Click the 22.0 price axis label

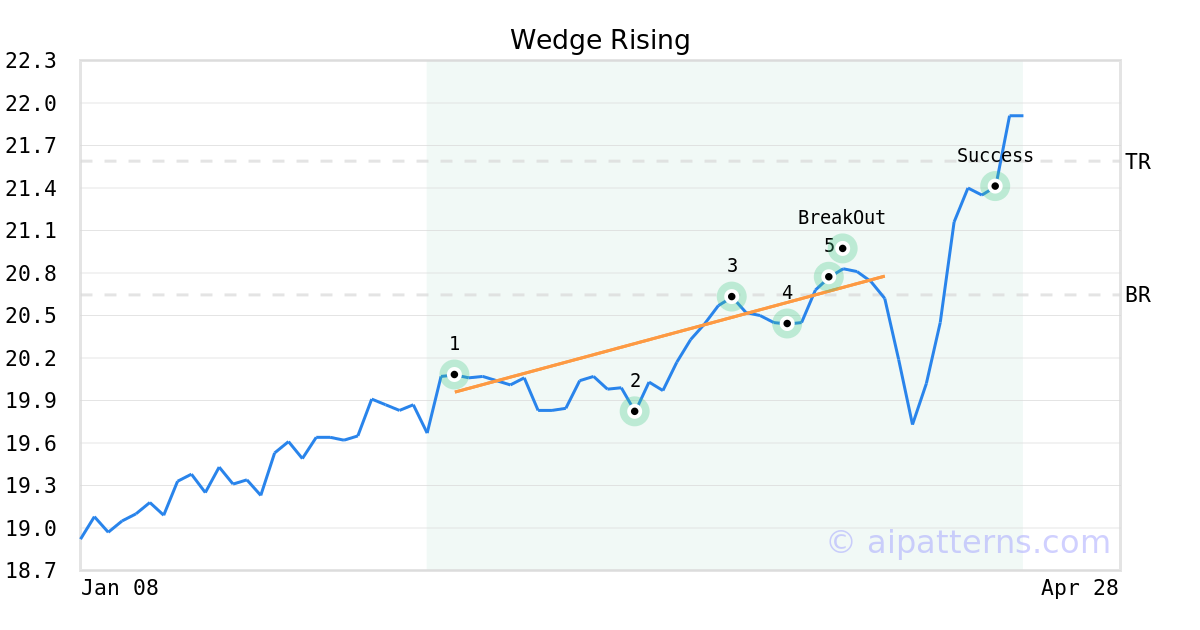point(31,103)
